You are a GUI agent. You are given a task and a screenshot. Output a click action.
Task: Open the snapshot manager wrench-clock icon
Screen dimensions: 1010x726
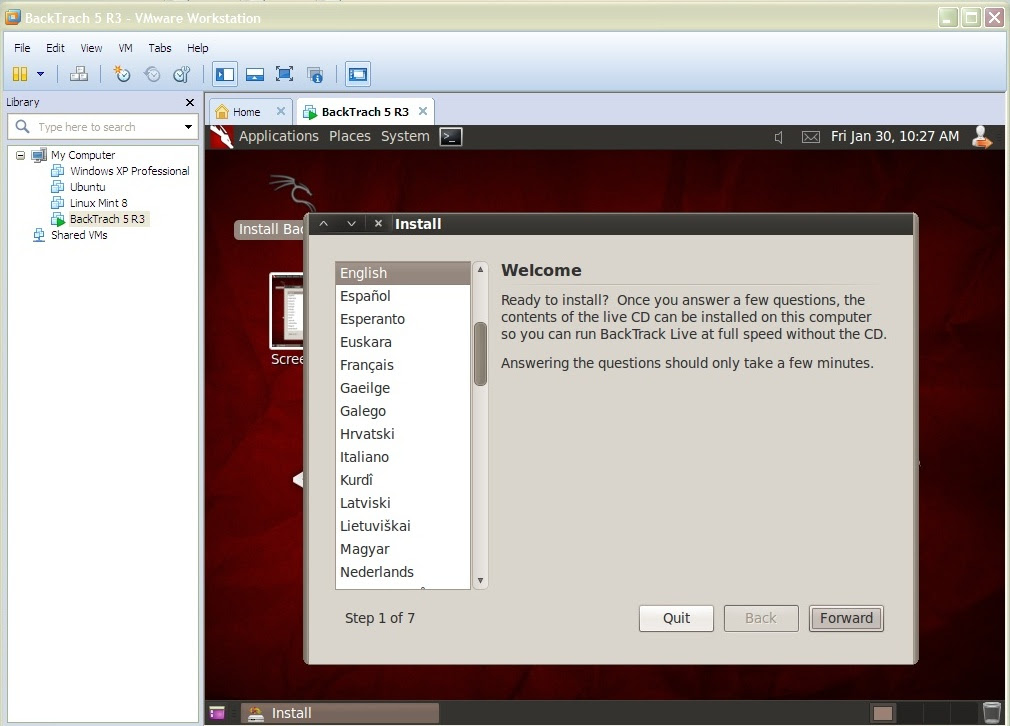[182, 74]
